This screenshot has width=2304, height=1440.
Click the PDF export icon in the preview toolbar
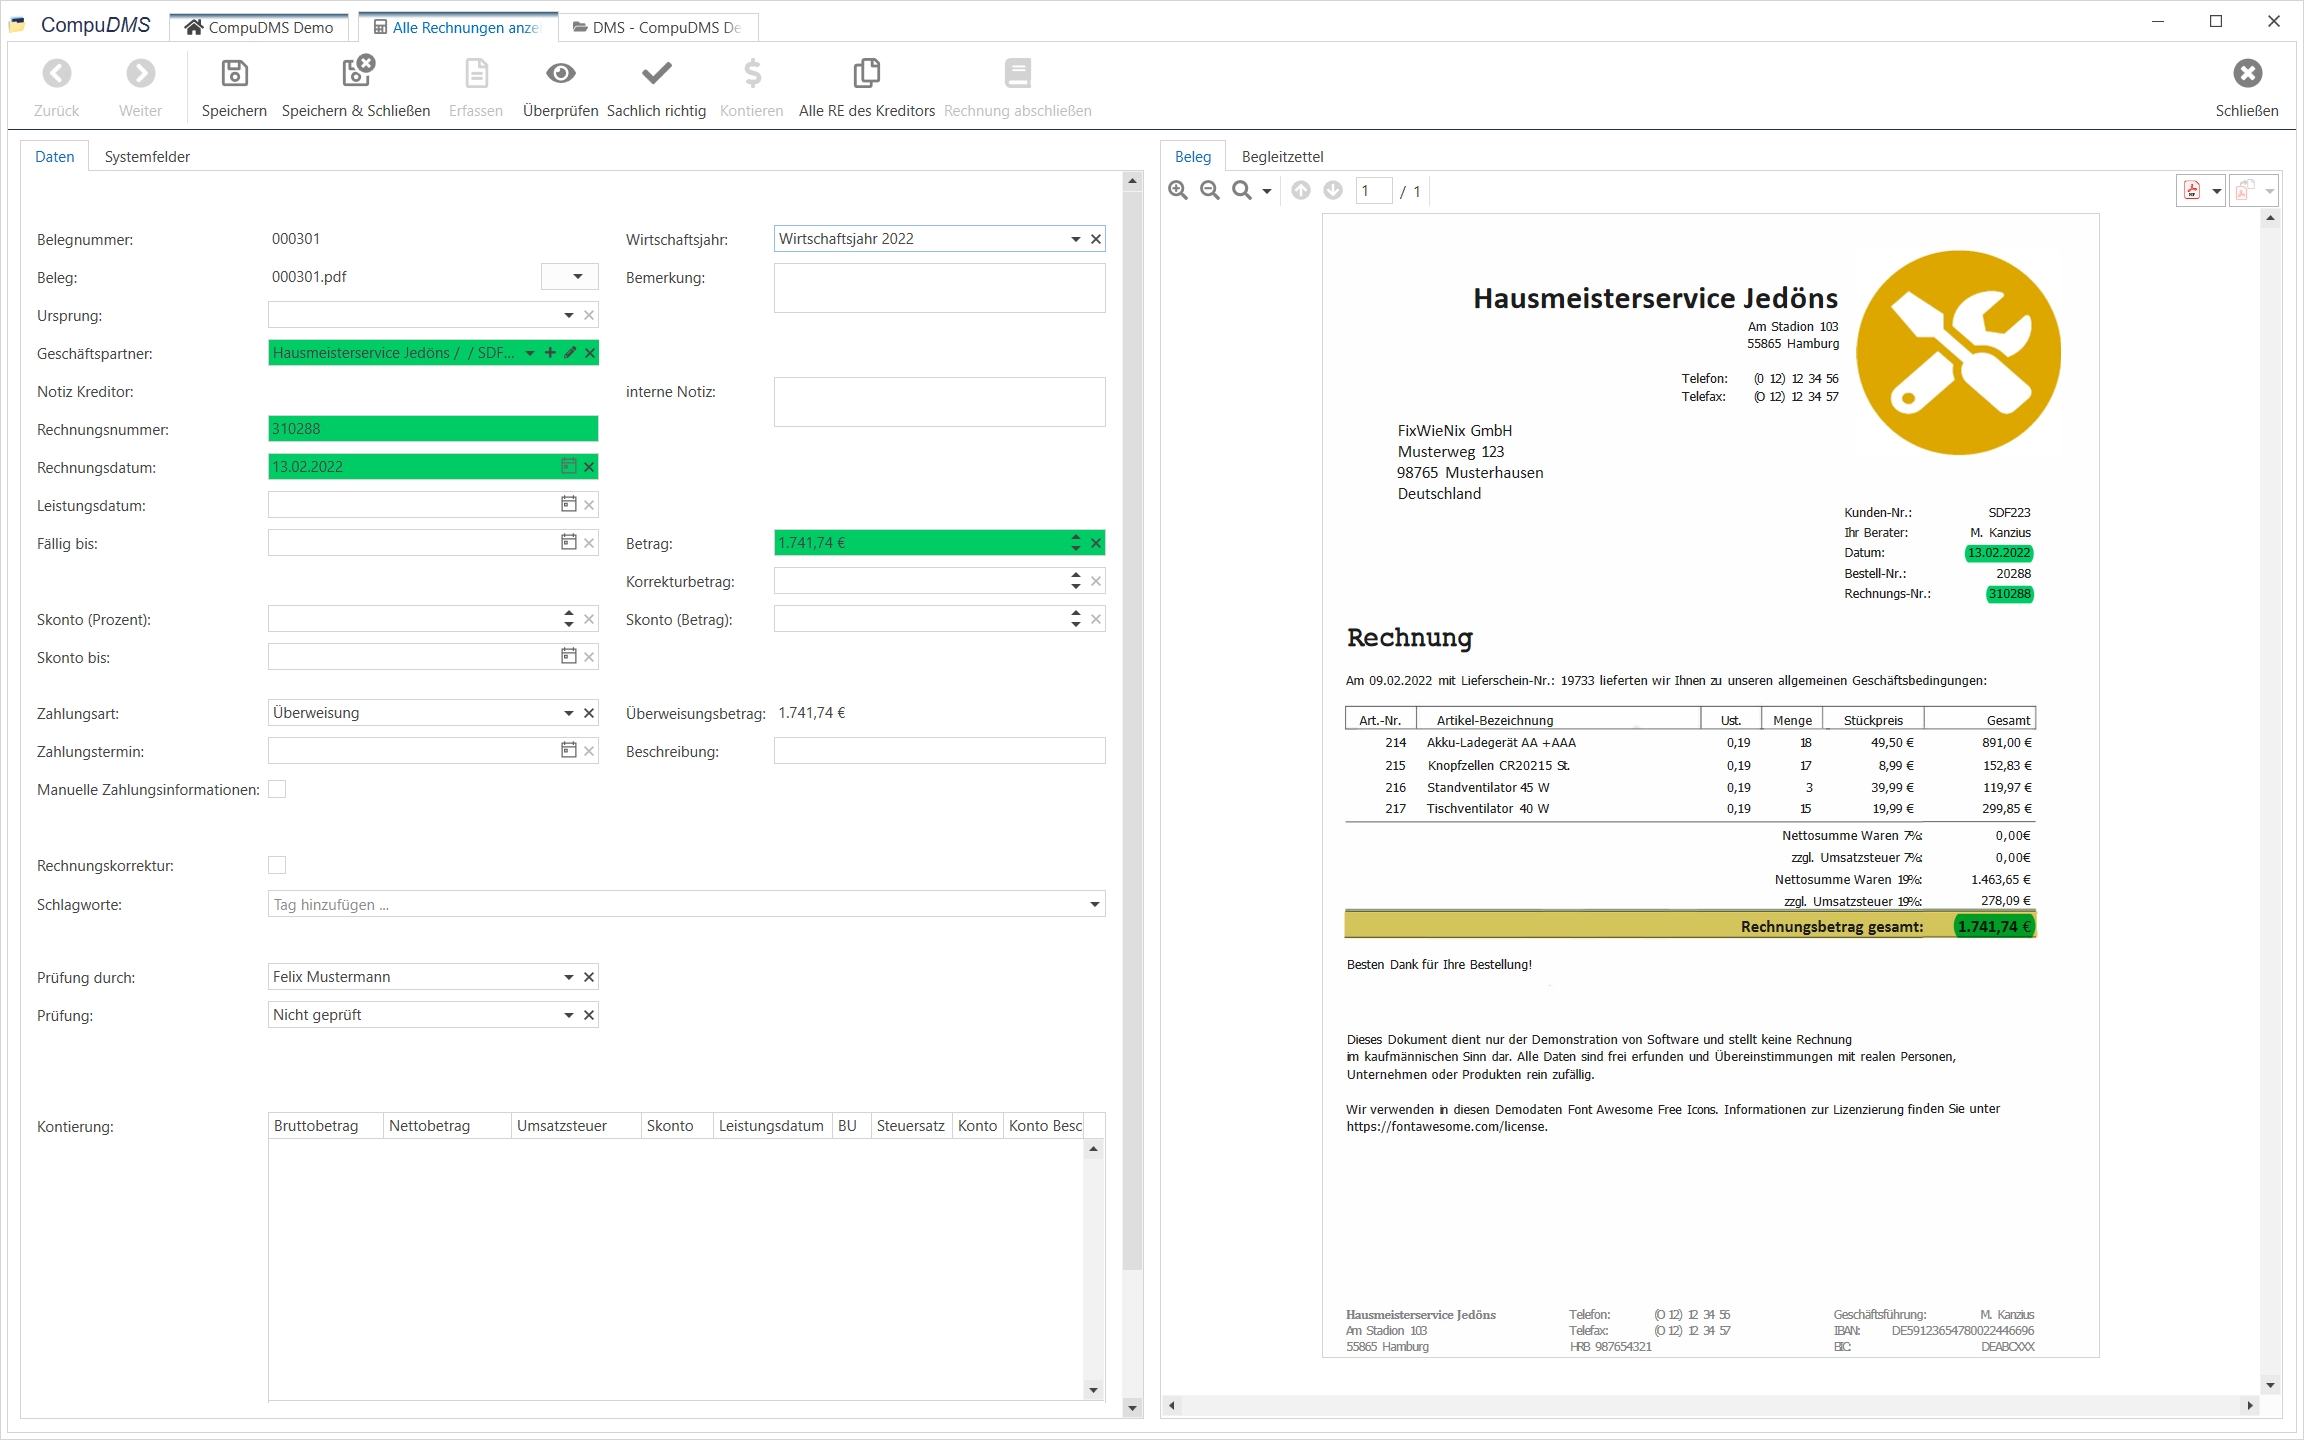click(x=2192, y=191)
